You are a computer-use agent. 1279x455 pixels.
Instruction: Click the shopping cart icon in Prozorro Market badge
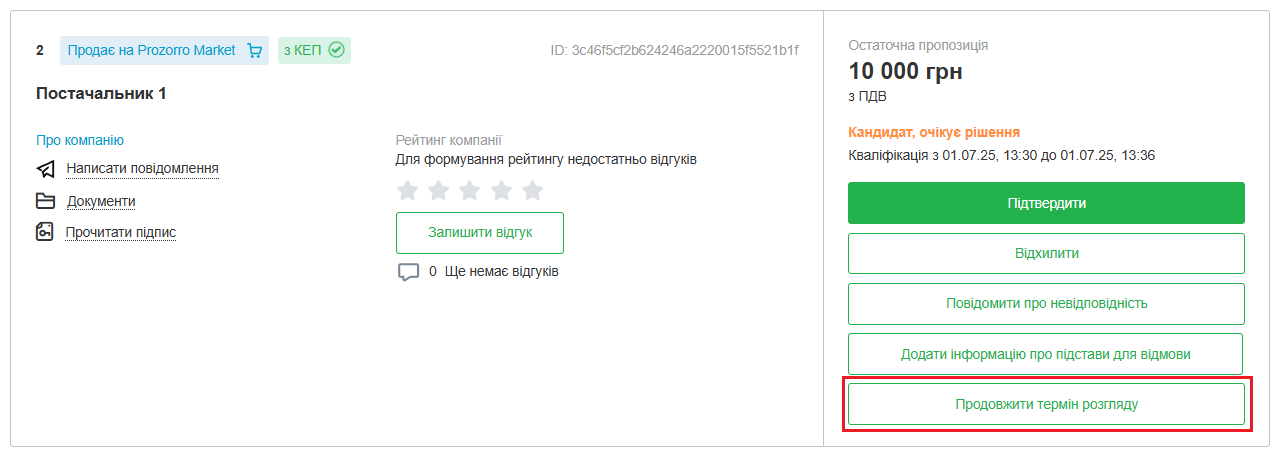point(254,50)
